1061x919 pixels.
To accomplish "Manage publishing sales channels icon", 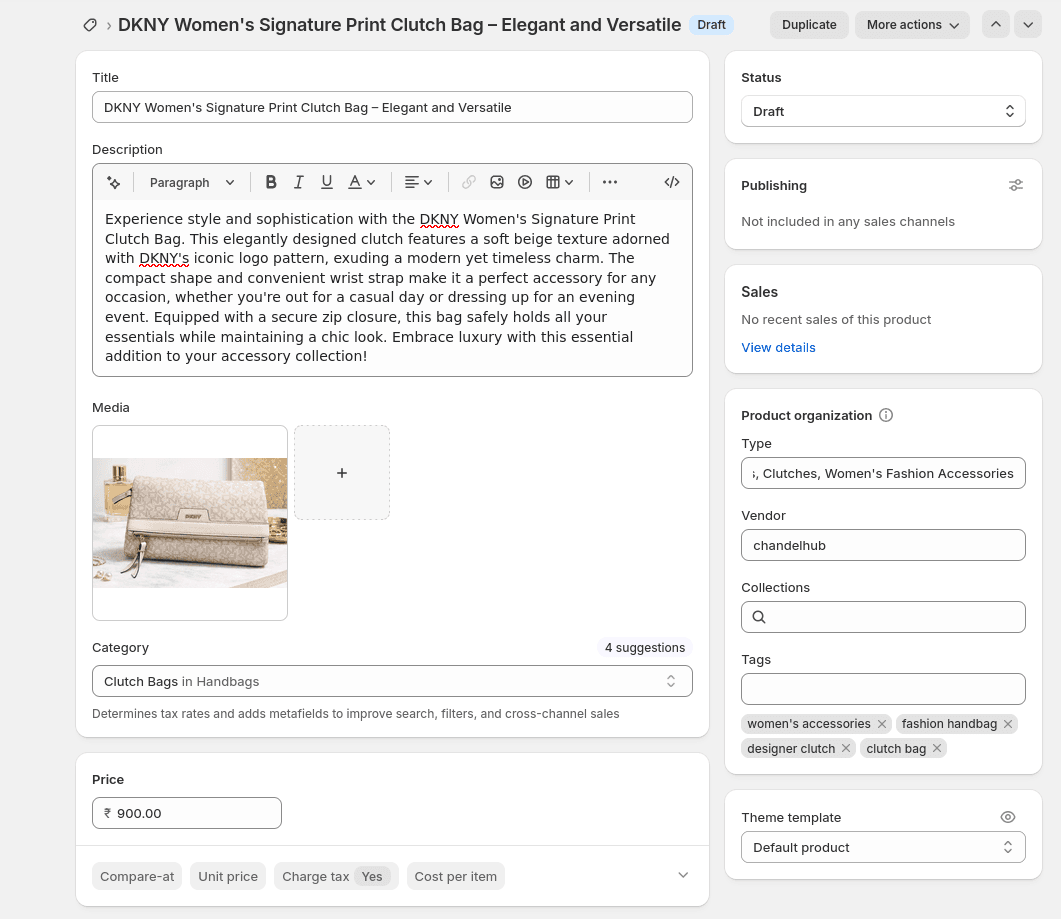I will pyautogui.click(x=1016, y=185).
